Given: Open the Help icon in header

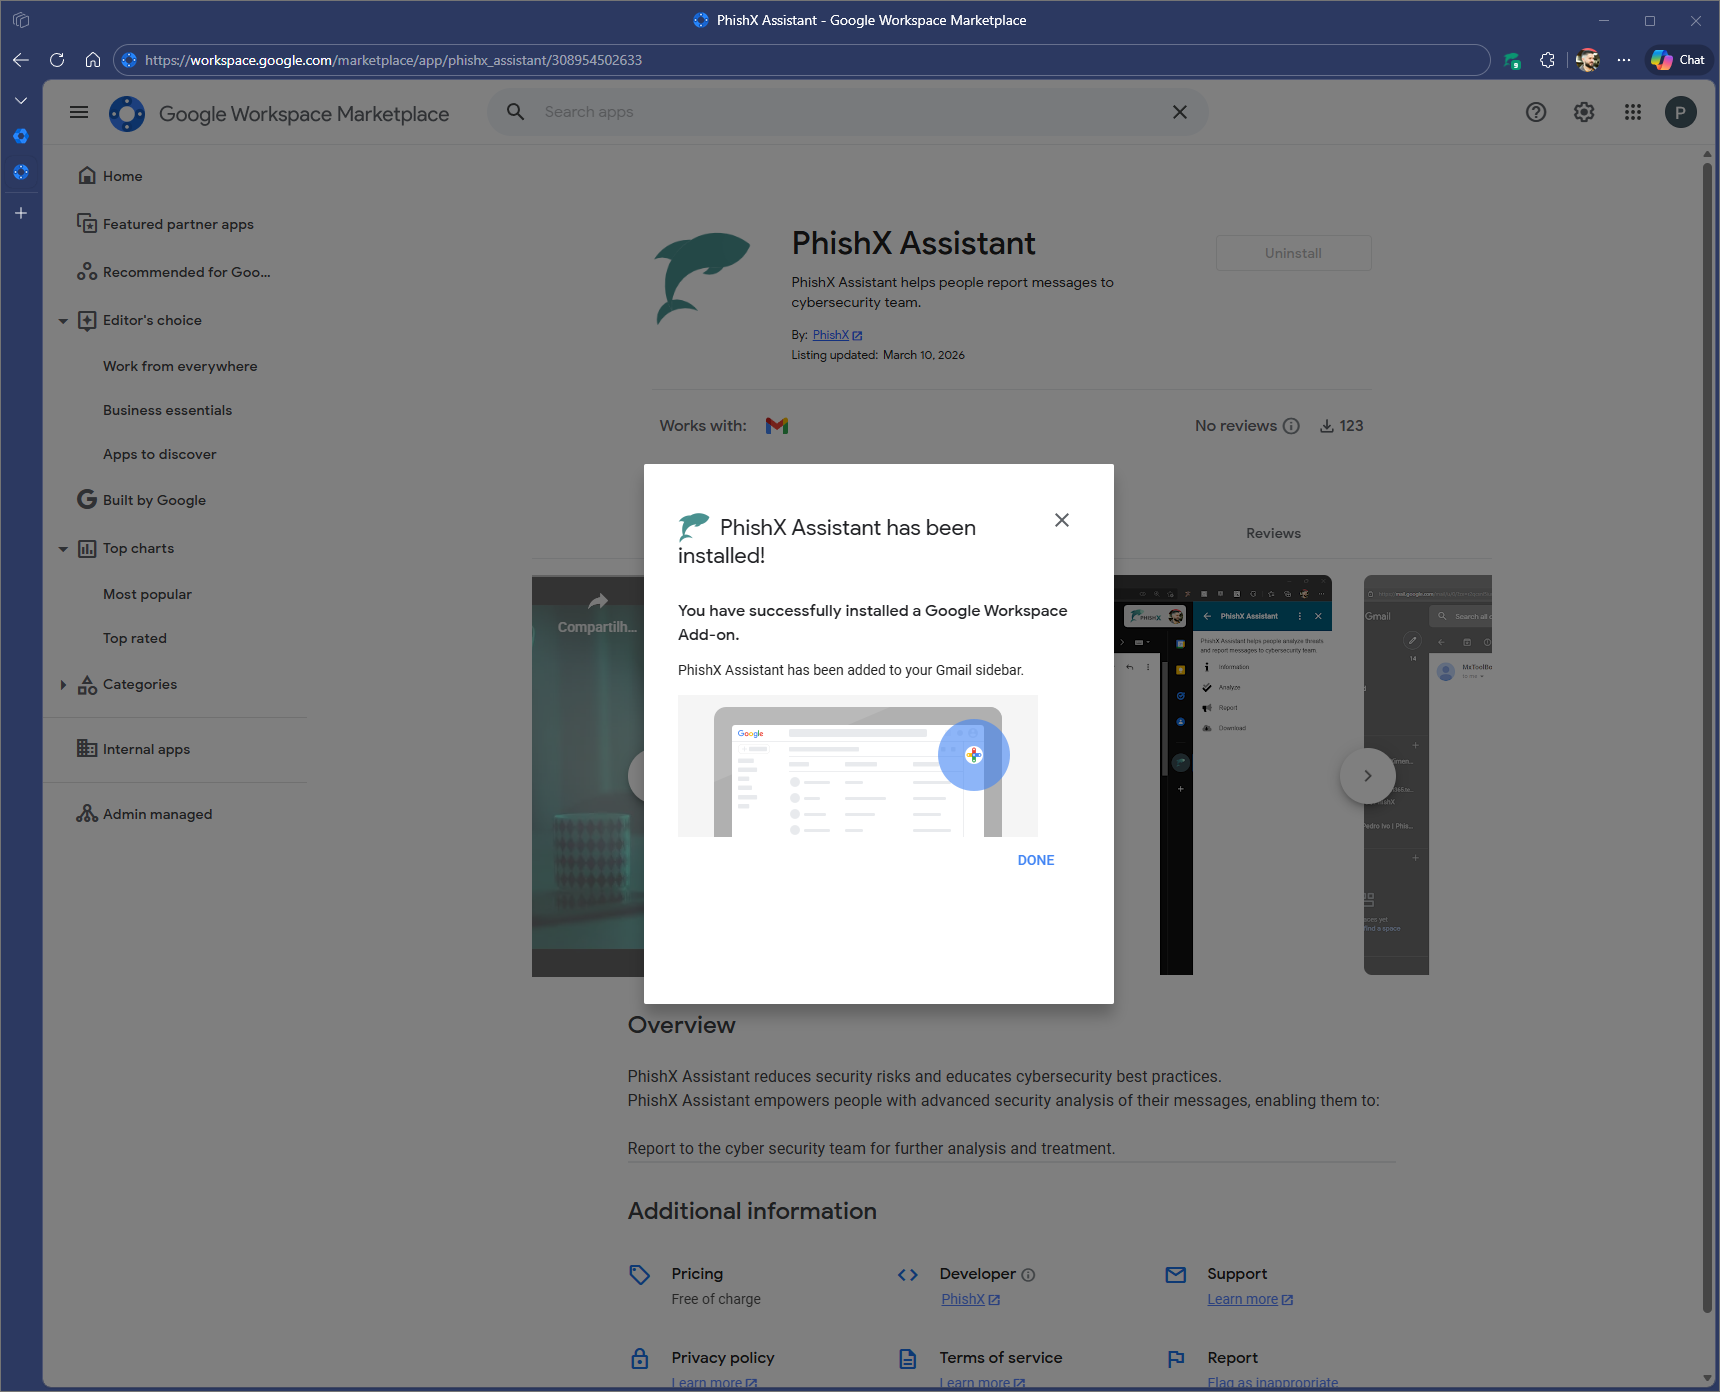Looking at the screenshot, I should click(x=1535, y=112).
